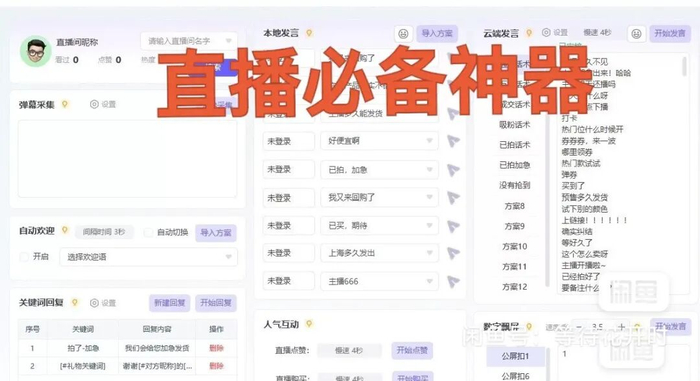Viewport: 700px width, 381px height.
Task: Select the 没有抢到 tab
Action: [514, 185]
